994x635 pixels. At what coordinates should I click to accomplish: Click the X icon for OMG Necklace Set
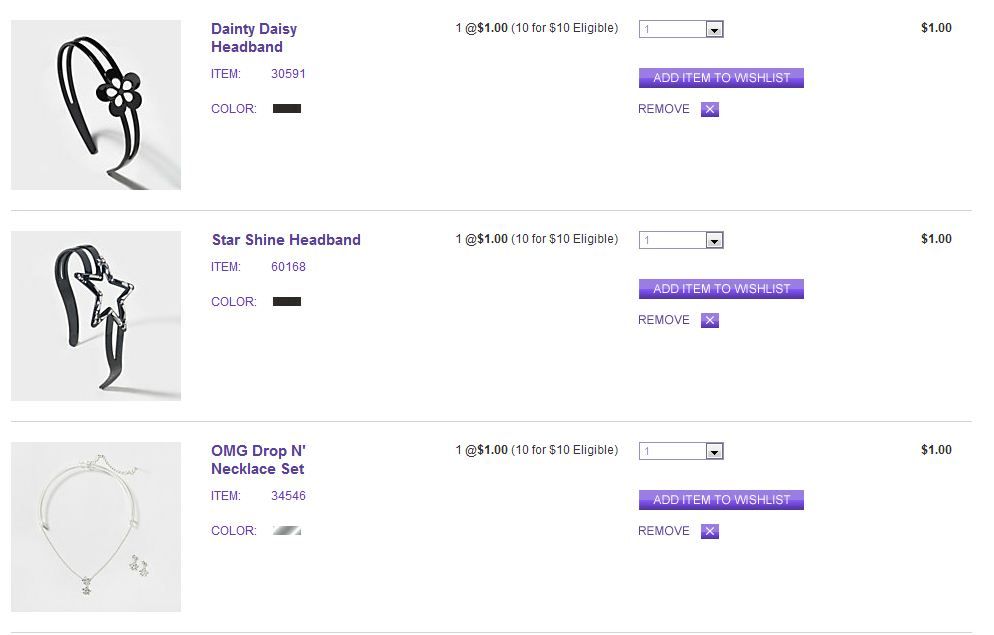(x=710, y=532)
